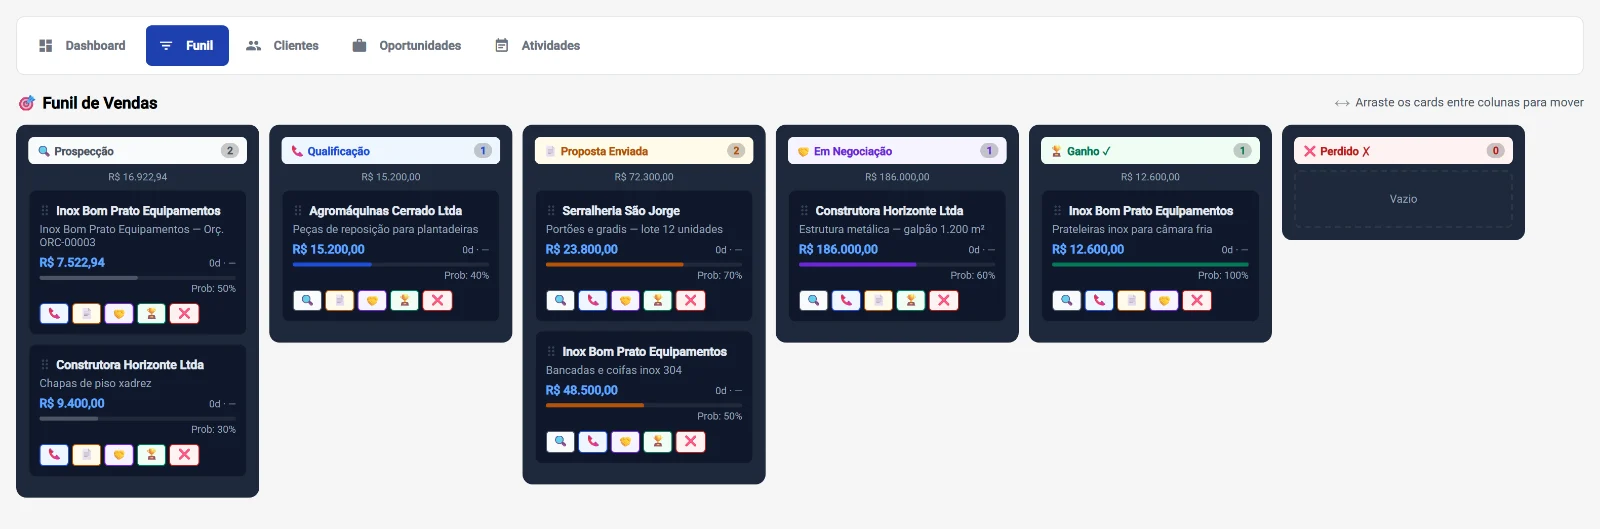The width and height of the screenshot is (1600, 529).
Task: Click trophy icon on Agromáquinas Cerrado card
Action: click(x=404, y=300)
